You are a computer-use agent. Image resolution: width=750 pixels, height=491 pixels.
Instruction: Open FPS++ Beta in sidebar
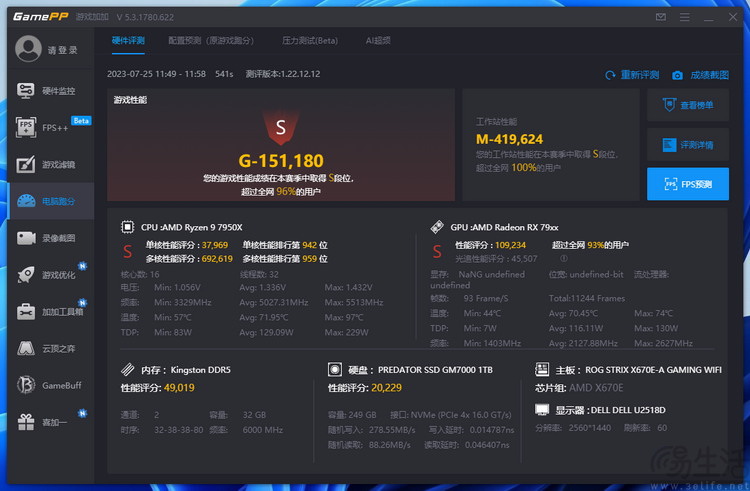pyautogui.click(x=50, y=128)
